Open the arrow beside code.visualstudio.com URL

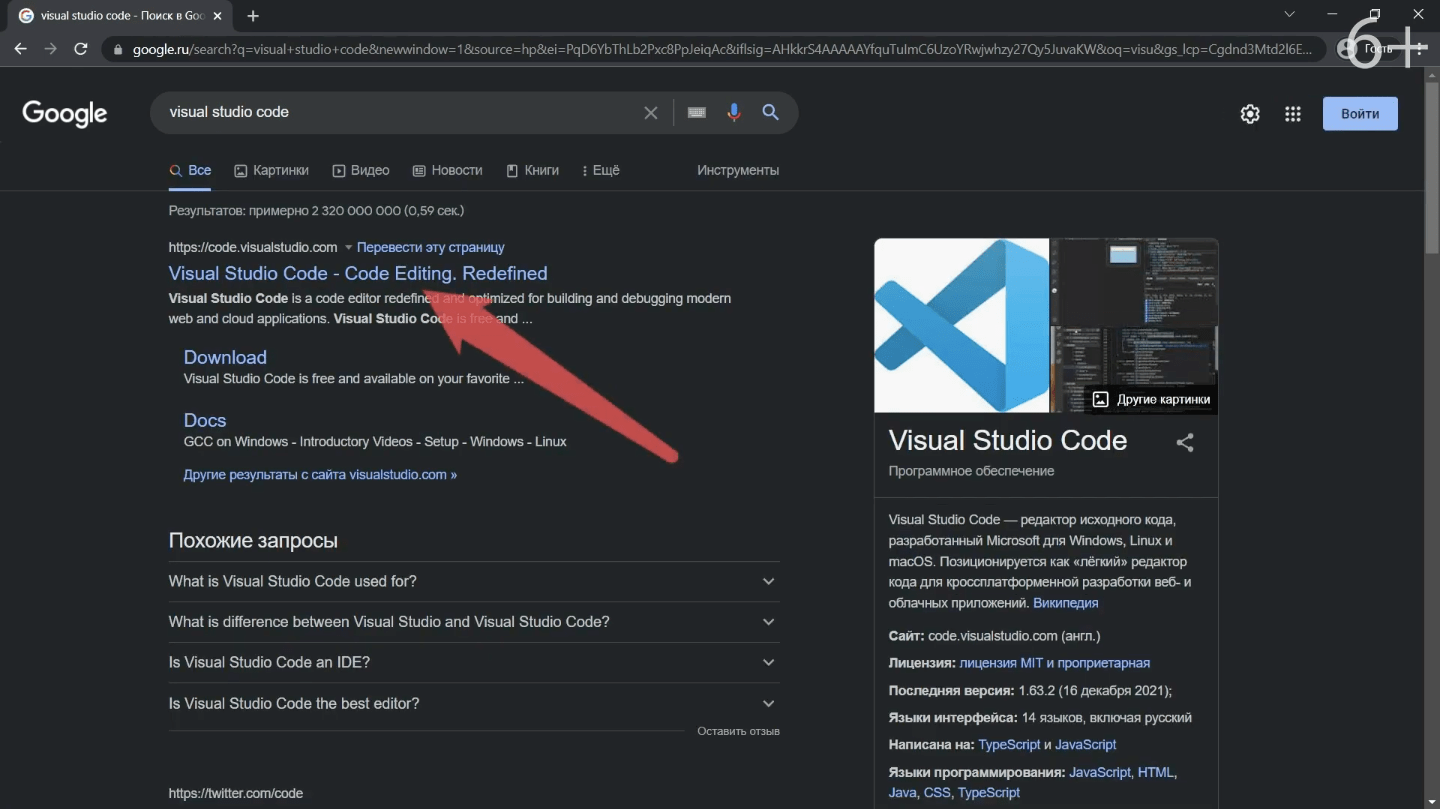(349, 247)
